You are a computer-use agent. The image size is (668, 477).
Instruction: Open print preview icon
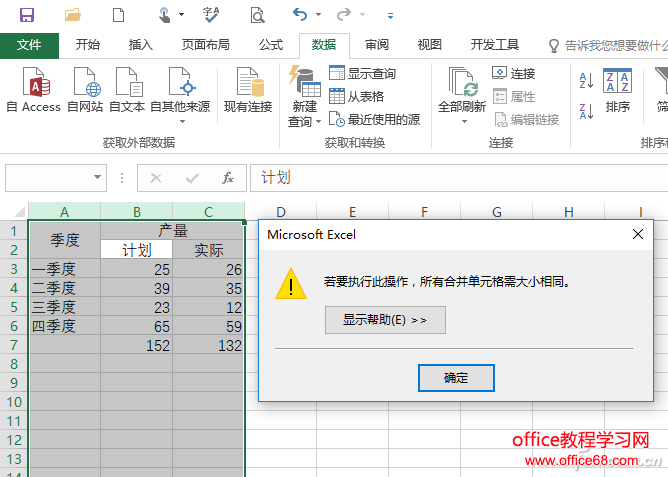click(x=257, y=15)
